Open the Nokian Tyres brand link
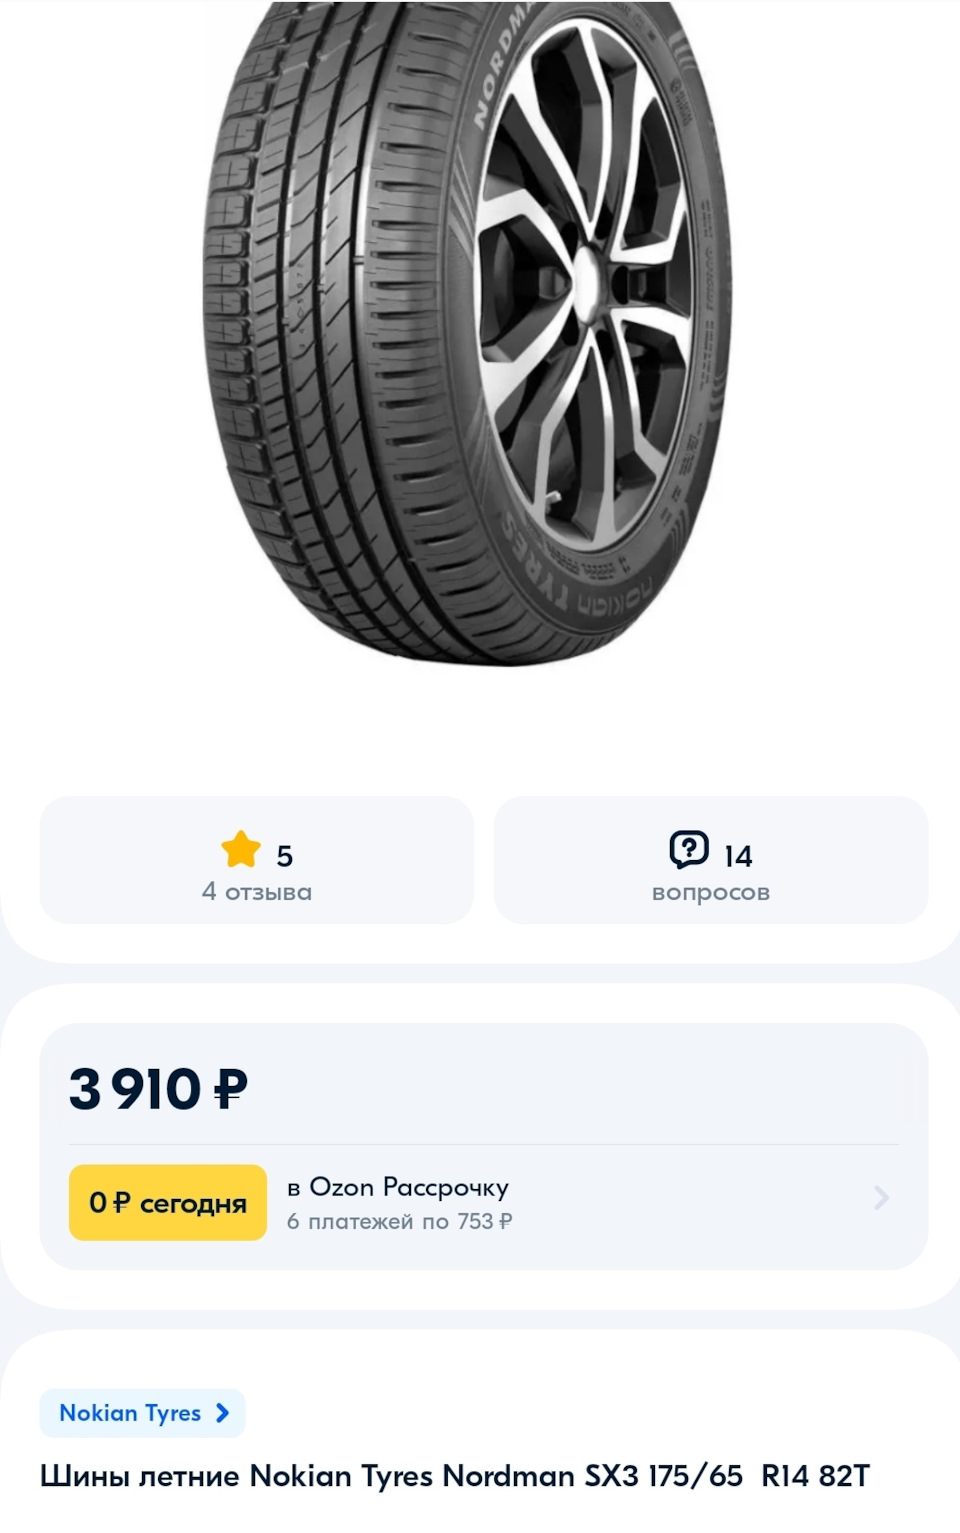The width and height of the screenshot is (960, 1533). (x=130, y=1413)
